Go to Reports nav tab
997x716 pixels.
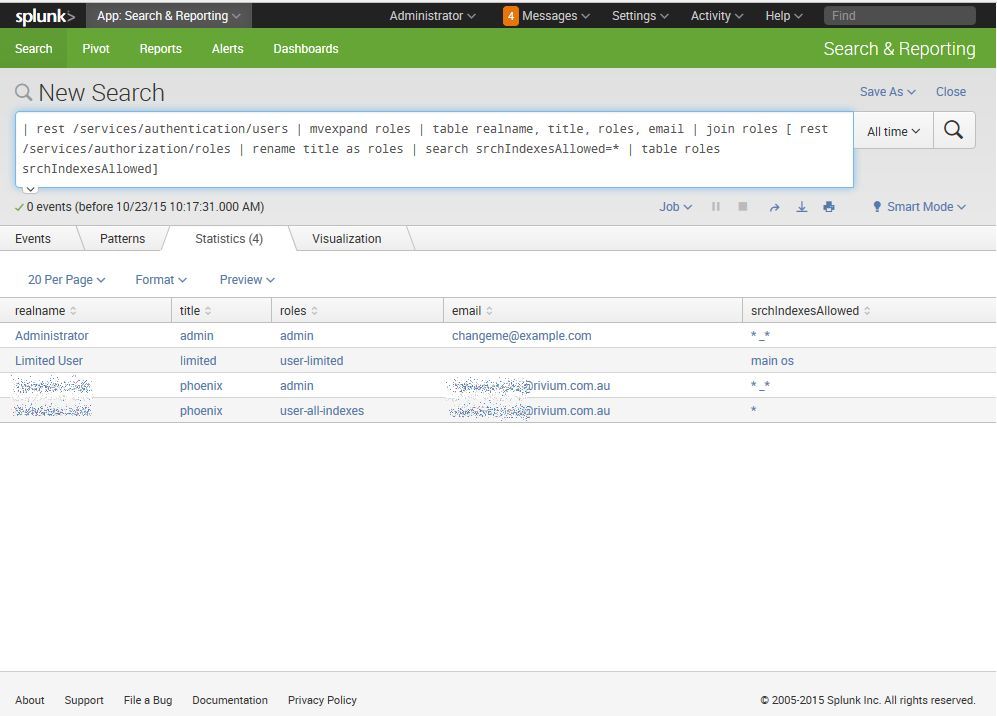coord(160,48)
